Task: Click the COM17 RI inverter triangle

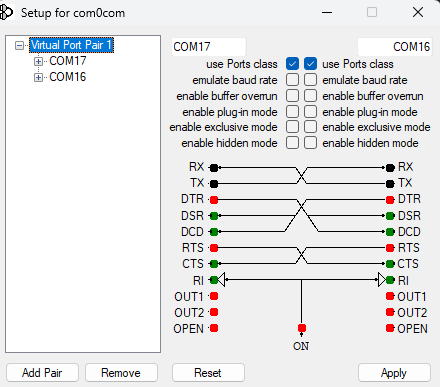Action: 222,280
